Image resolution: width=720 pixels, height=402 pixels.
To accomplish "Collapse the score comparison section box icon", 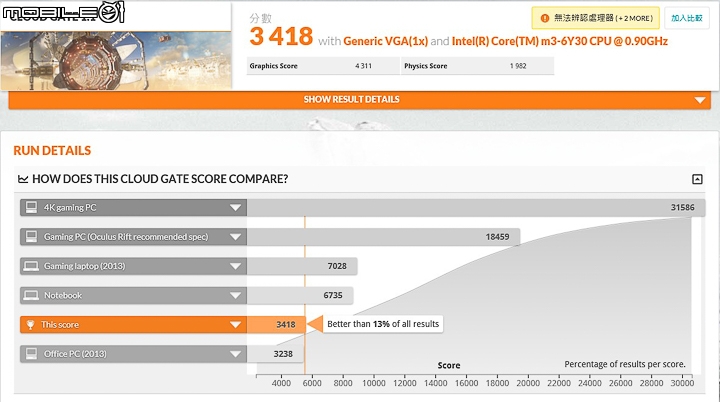I will [697, 179].
